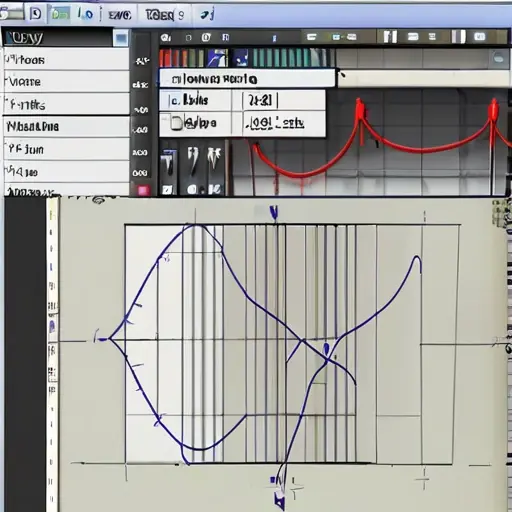The height and width of the screenshot is (512, 512).
Task: Click the first icon in the dark toolbar
Action: tap(166, 38)
